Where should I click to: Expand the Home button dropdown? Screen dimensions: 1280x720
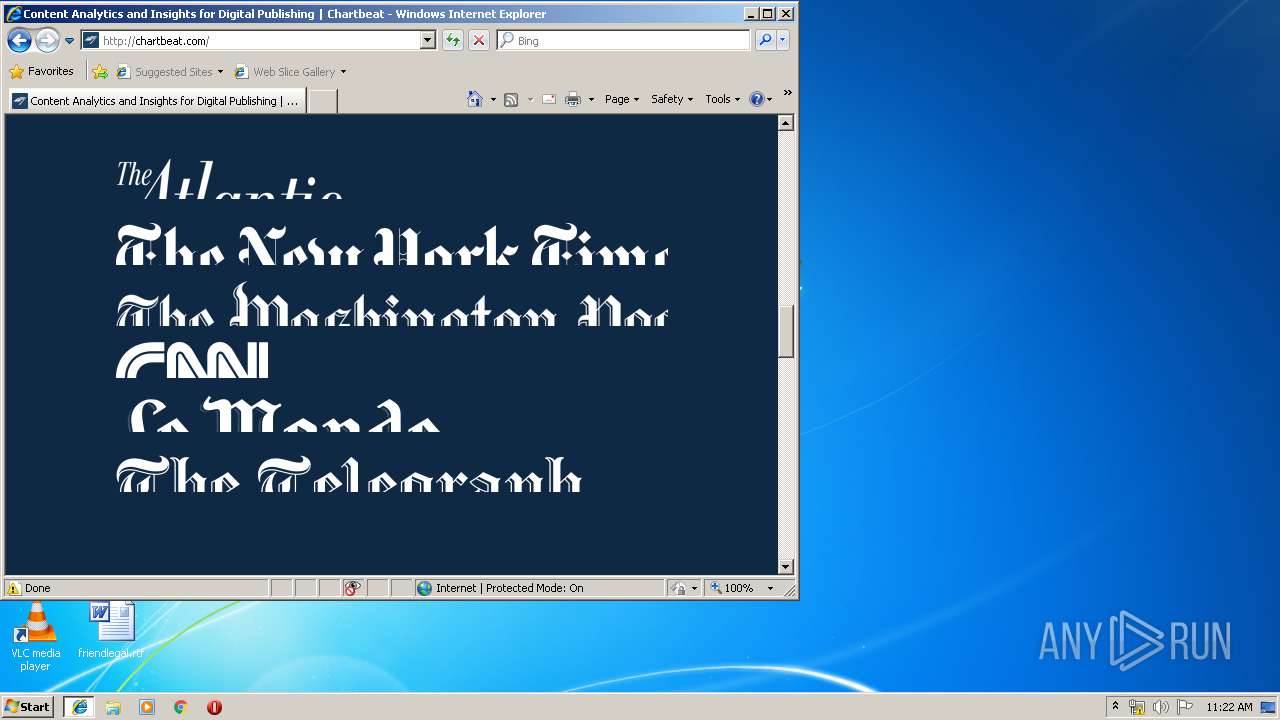tap(493, 99)
